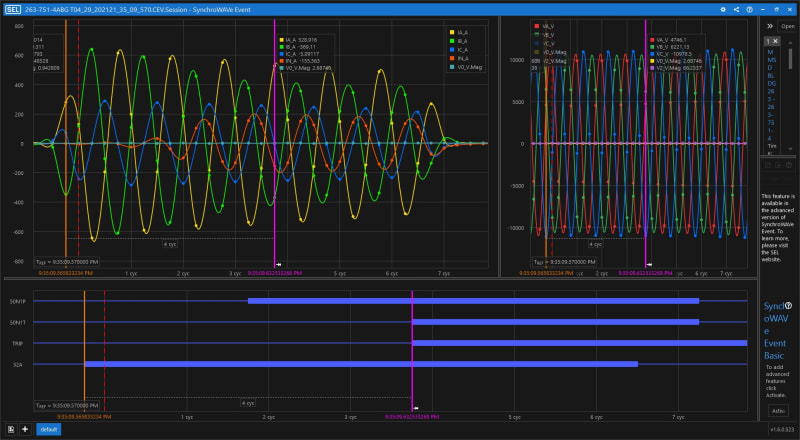Click the first greyed icon below side list
This screenshot has height=440, width=800.
point(767,165)
